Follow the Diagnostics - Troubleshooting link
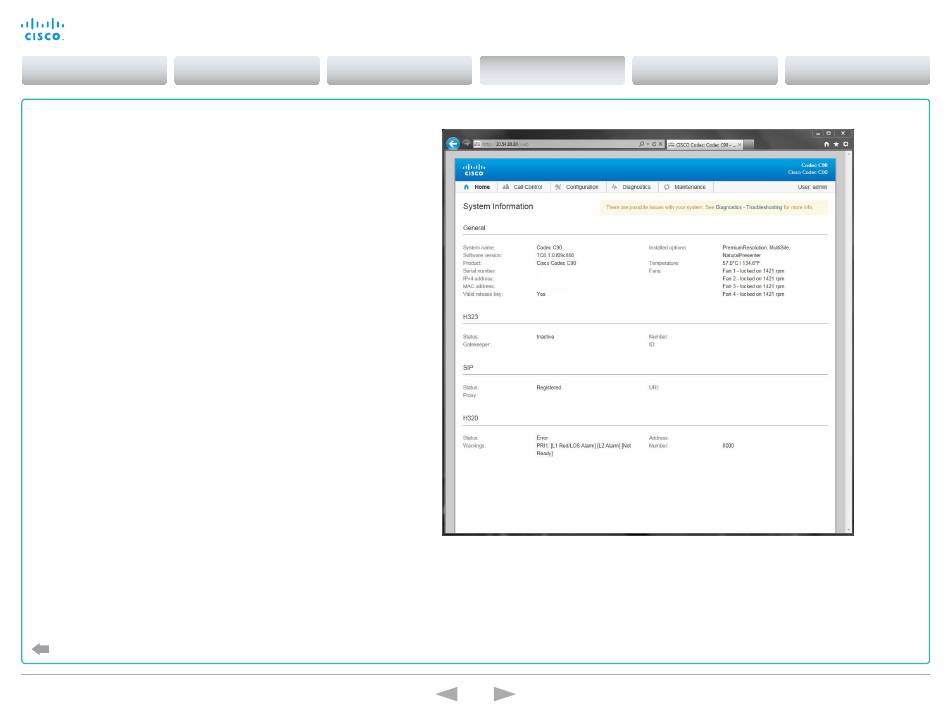Screen dimensions: 950x711 click(749, 207)
